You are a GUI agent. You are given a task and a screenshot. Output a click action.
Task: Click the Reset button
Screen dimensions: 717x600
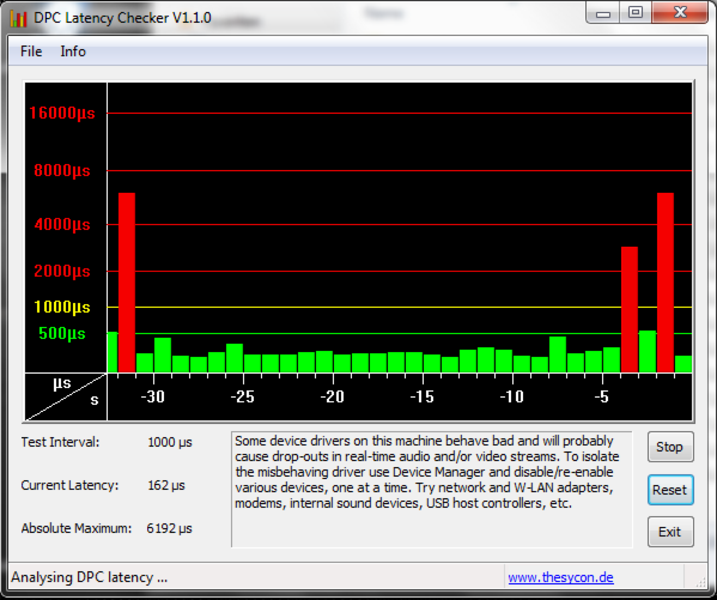point(670,490)
